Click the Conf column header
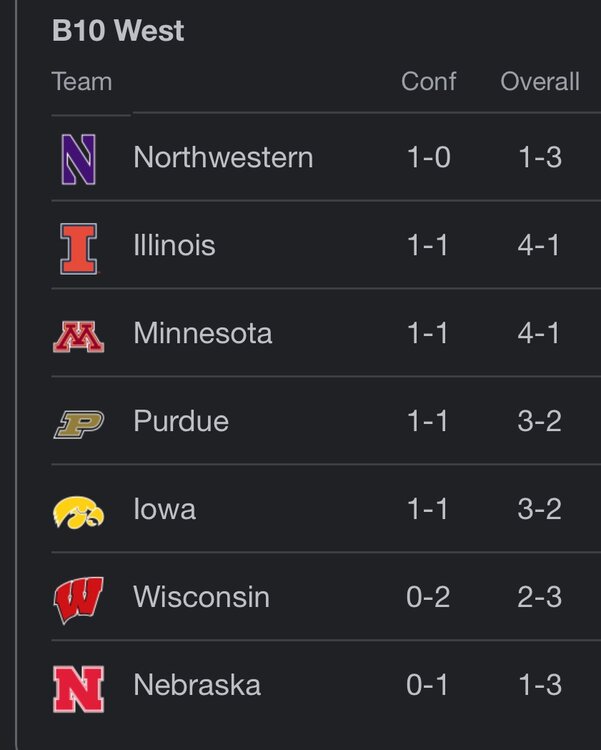601x750 pixels. coord(428,82)
